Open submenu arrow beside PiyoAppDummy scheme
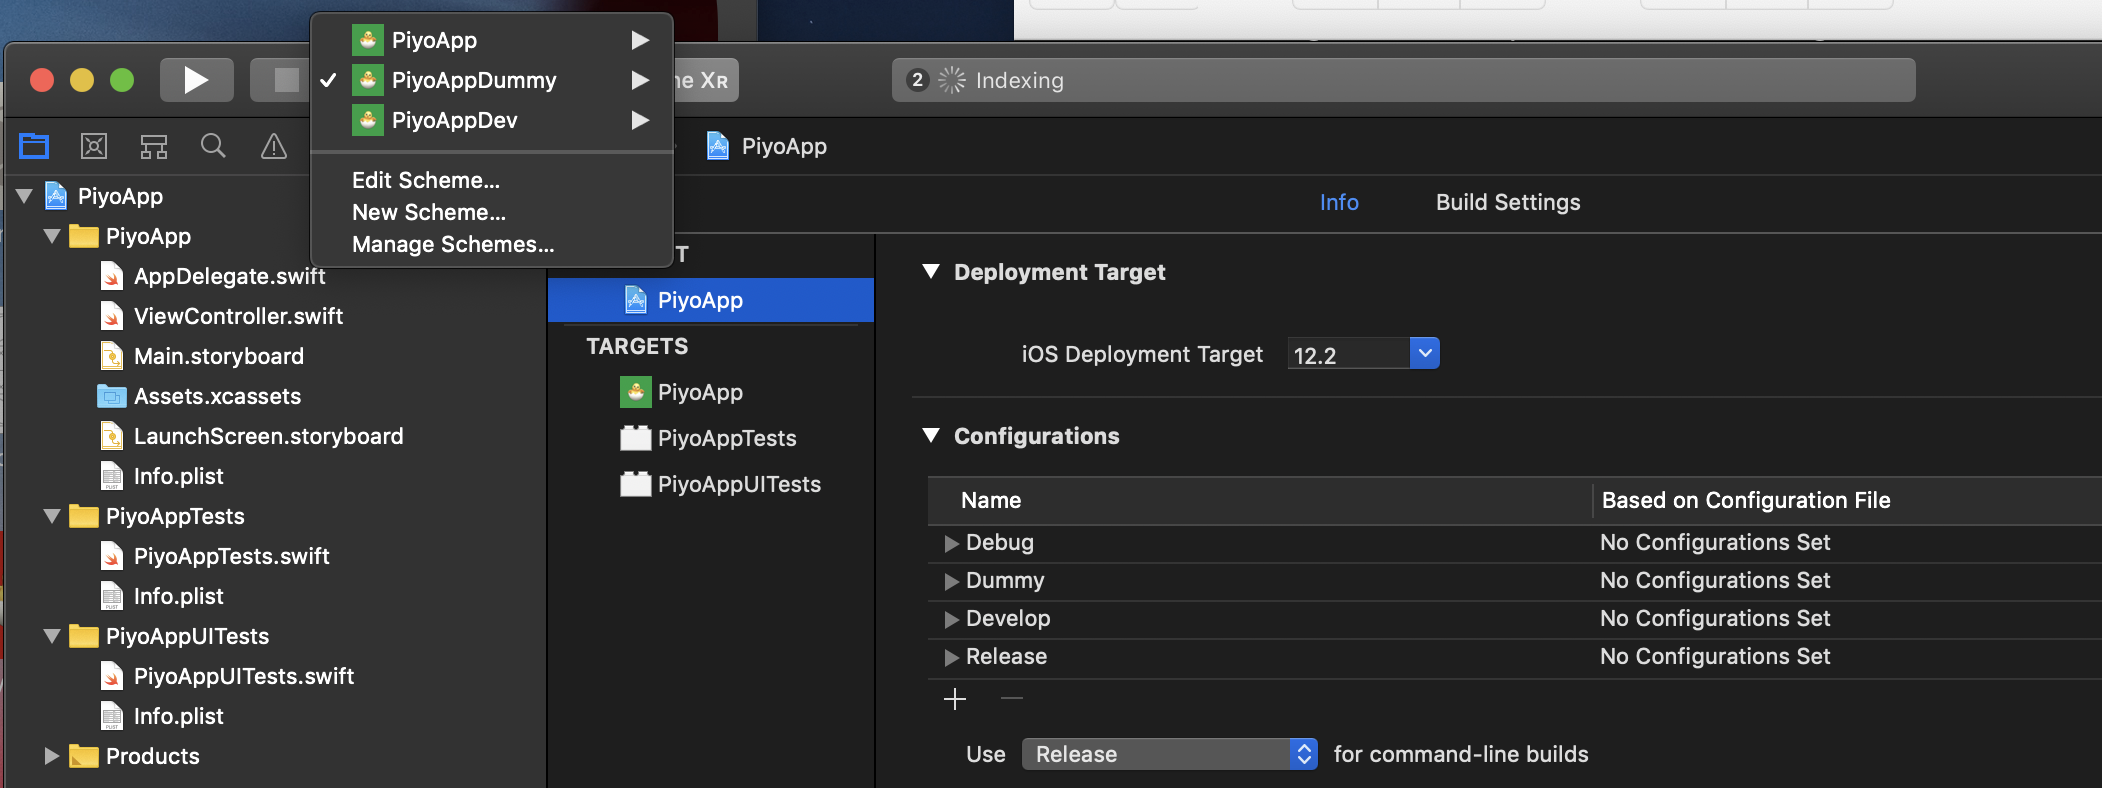2102x788 pixels. pos(640,80)
